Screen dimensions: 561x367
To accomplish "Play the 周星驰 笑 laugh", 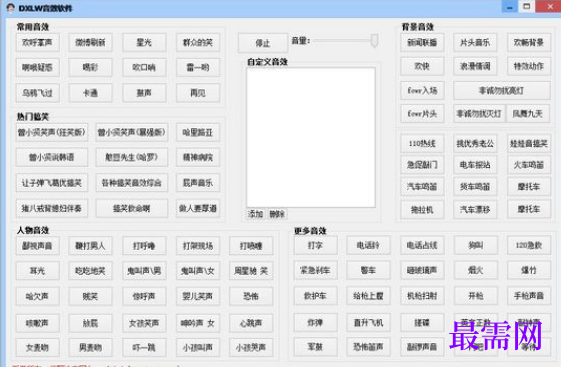I will click(251, 271).
